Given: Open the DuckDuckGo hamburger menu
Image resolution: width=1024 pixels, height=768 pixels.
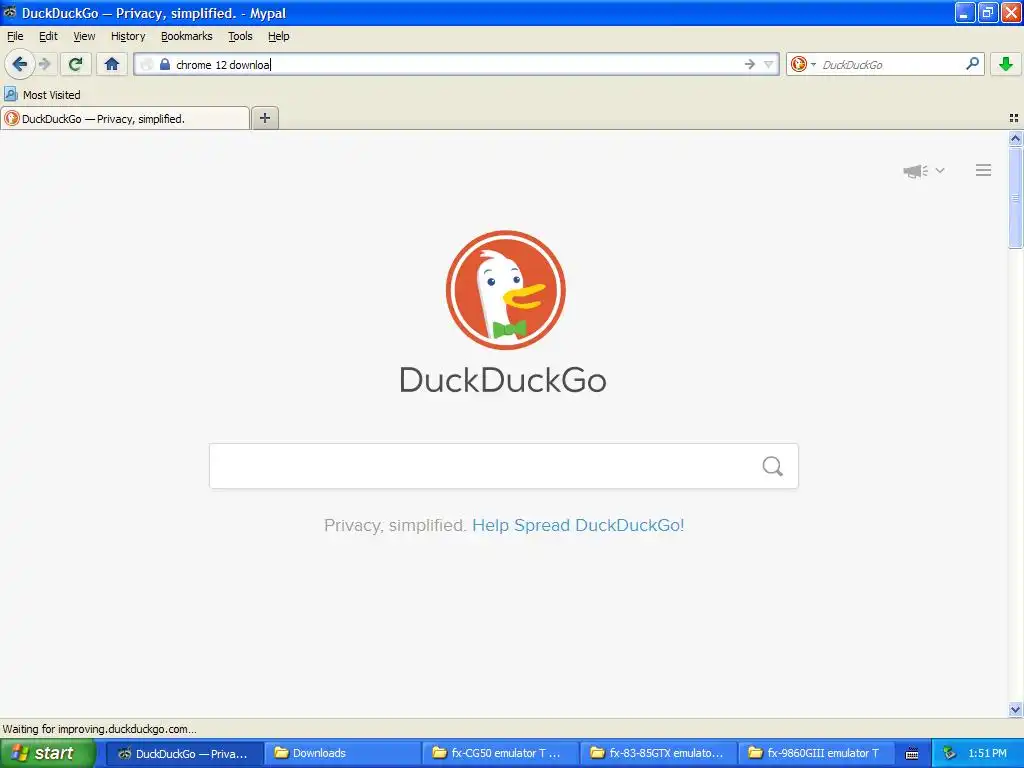Looking at the screenshot, I should pyautogui.click(x=984, y=170).
